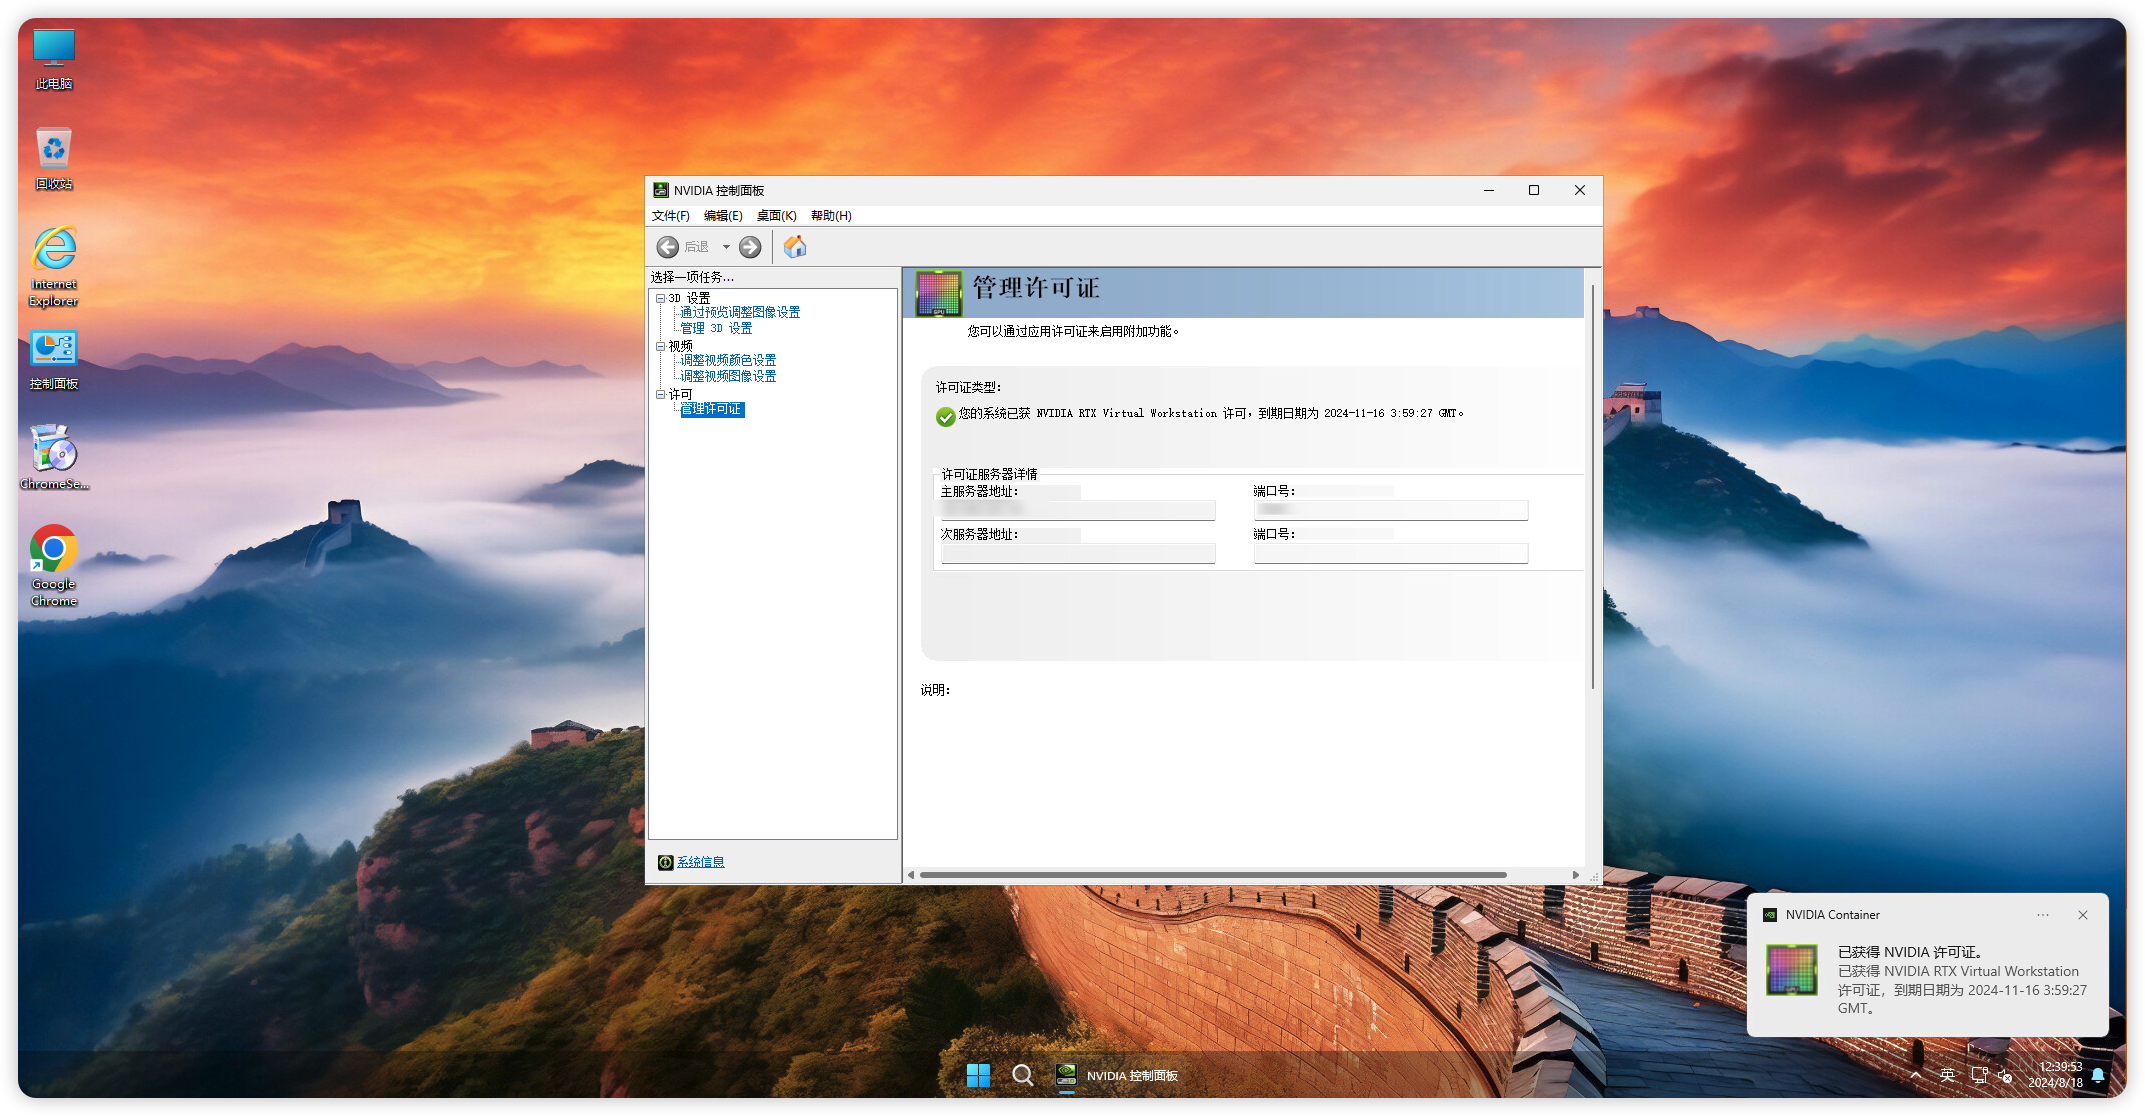This screenshot has height=1116, width=2145.
Task: Open the 桌面(K) menu
Action: tap(777, 216)
